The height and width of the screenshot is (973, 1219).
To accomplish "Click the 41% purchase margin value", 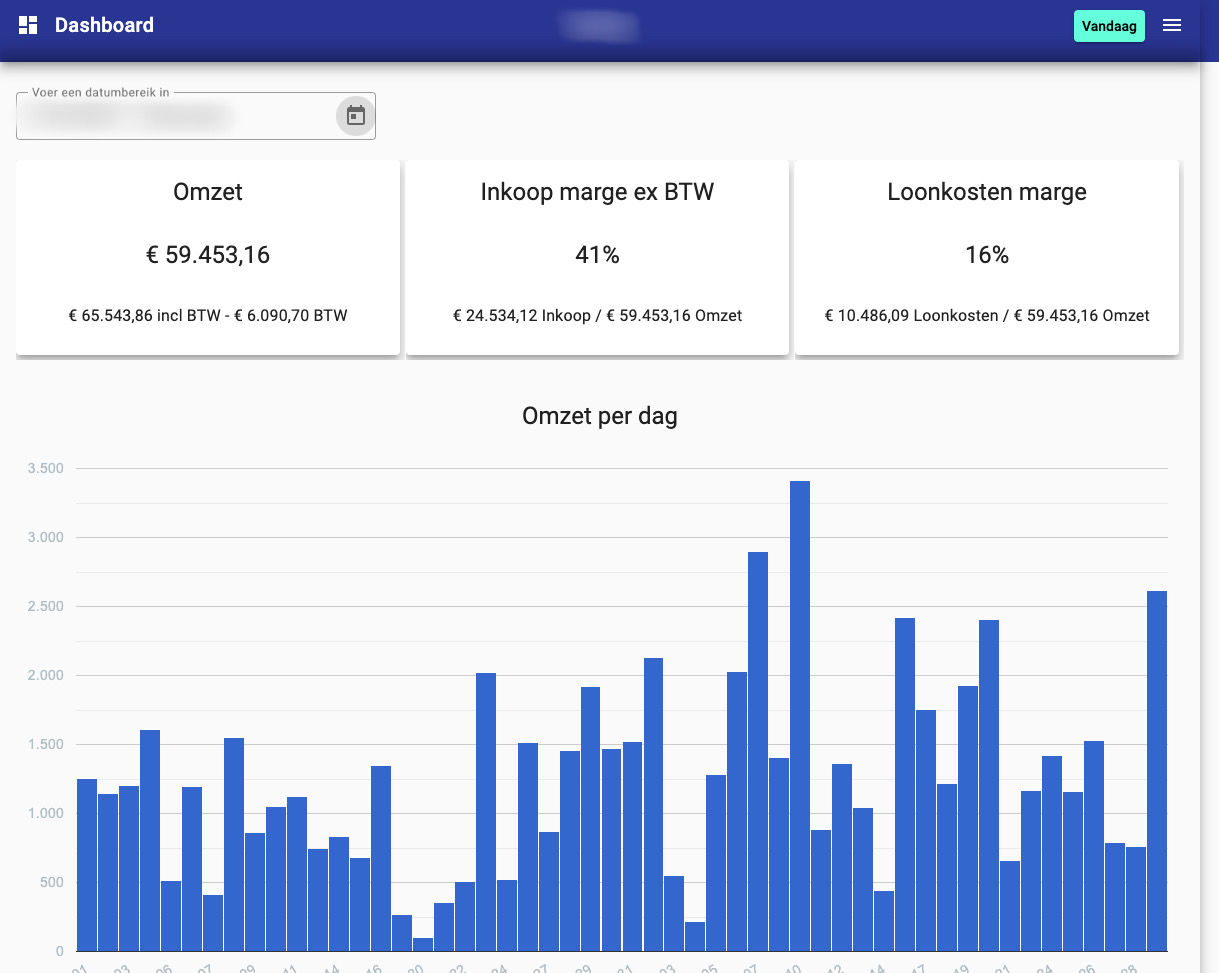I will coord(597,255).
